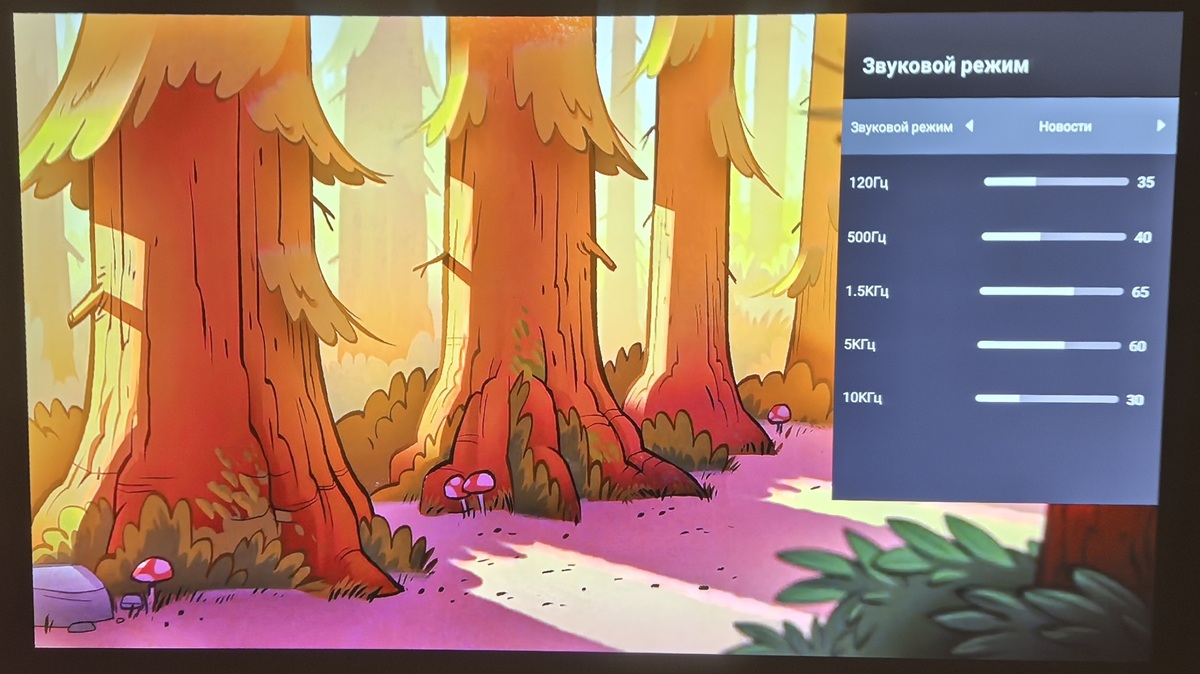1200x674 pixels.
Task: Select the 10КГц band label
Action: coord(863,398)
